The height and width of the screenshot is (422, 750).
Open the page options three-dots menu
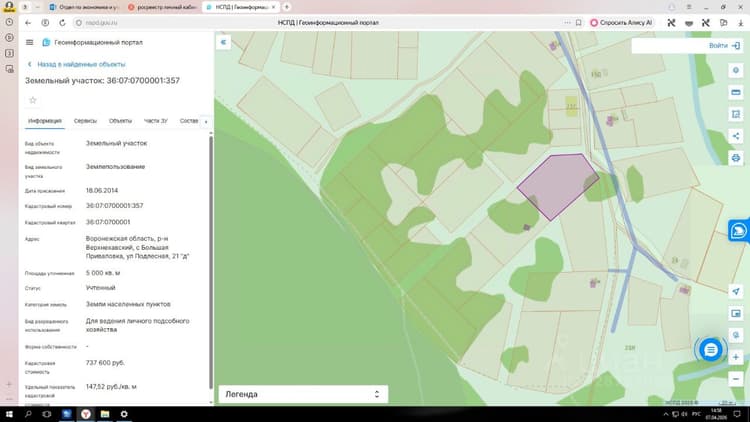click(x=567, y=22)
